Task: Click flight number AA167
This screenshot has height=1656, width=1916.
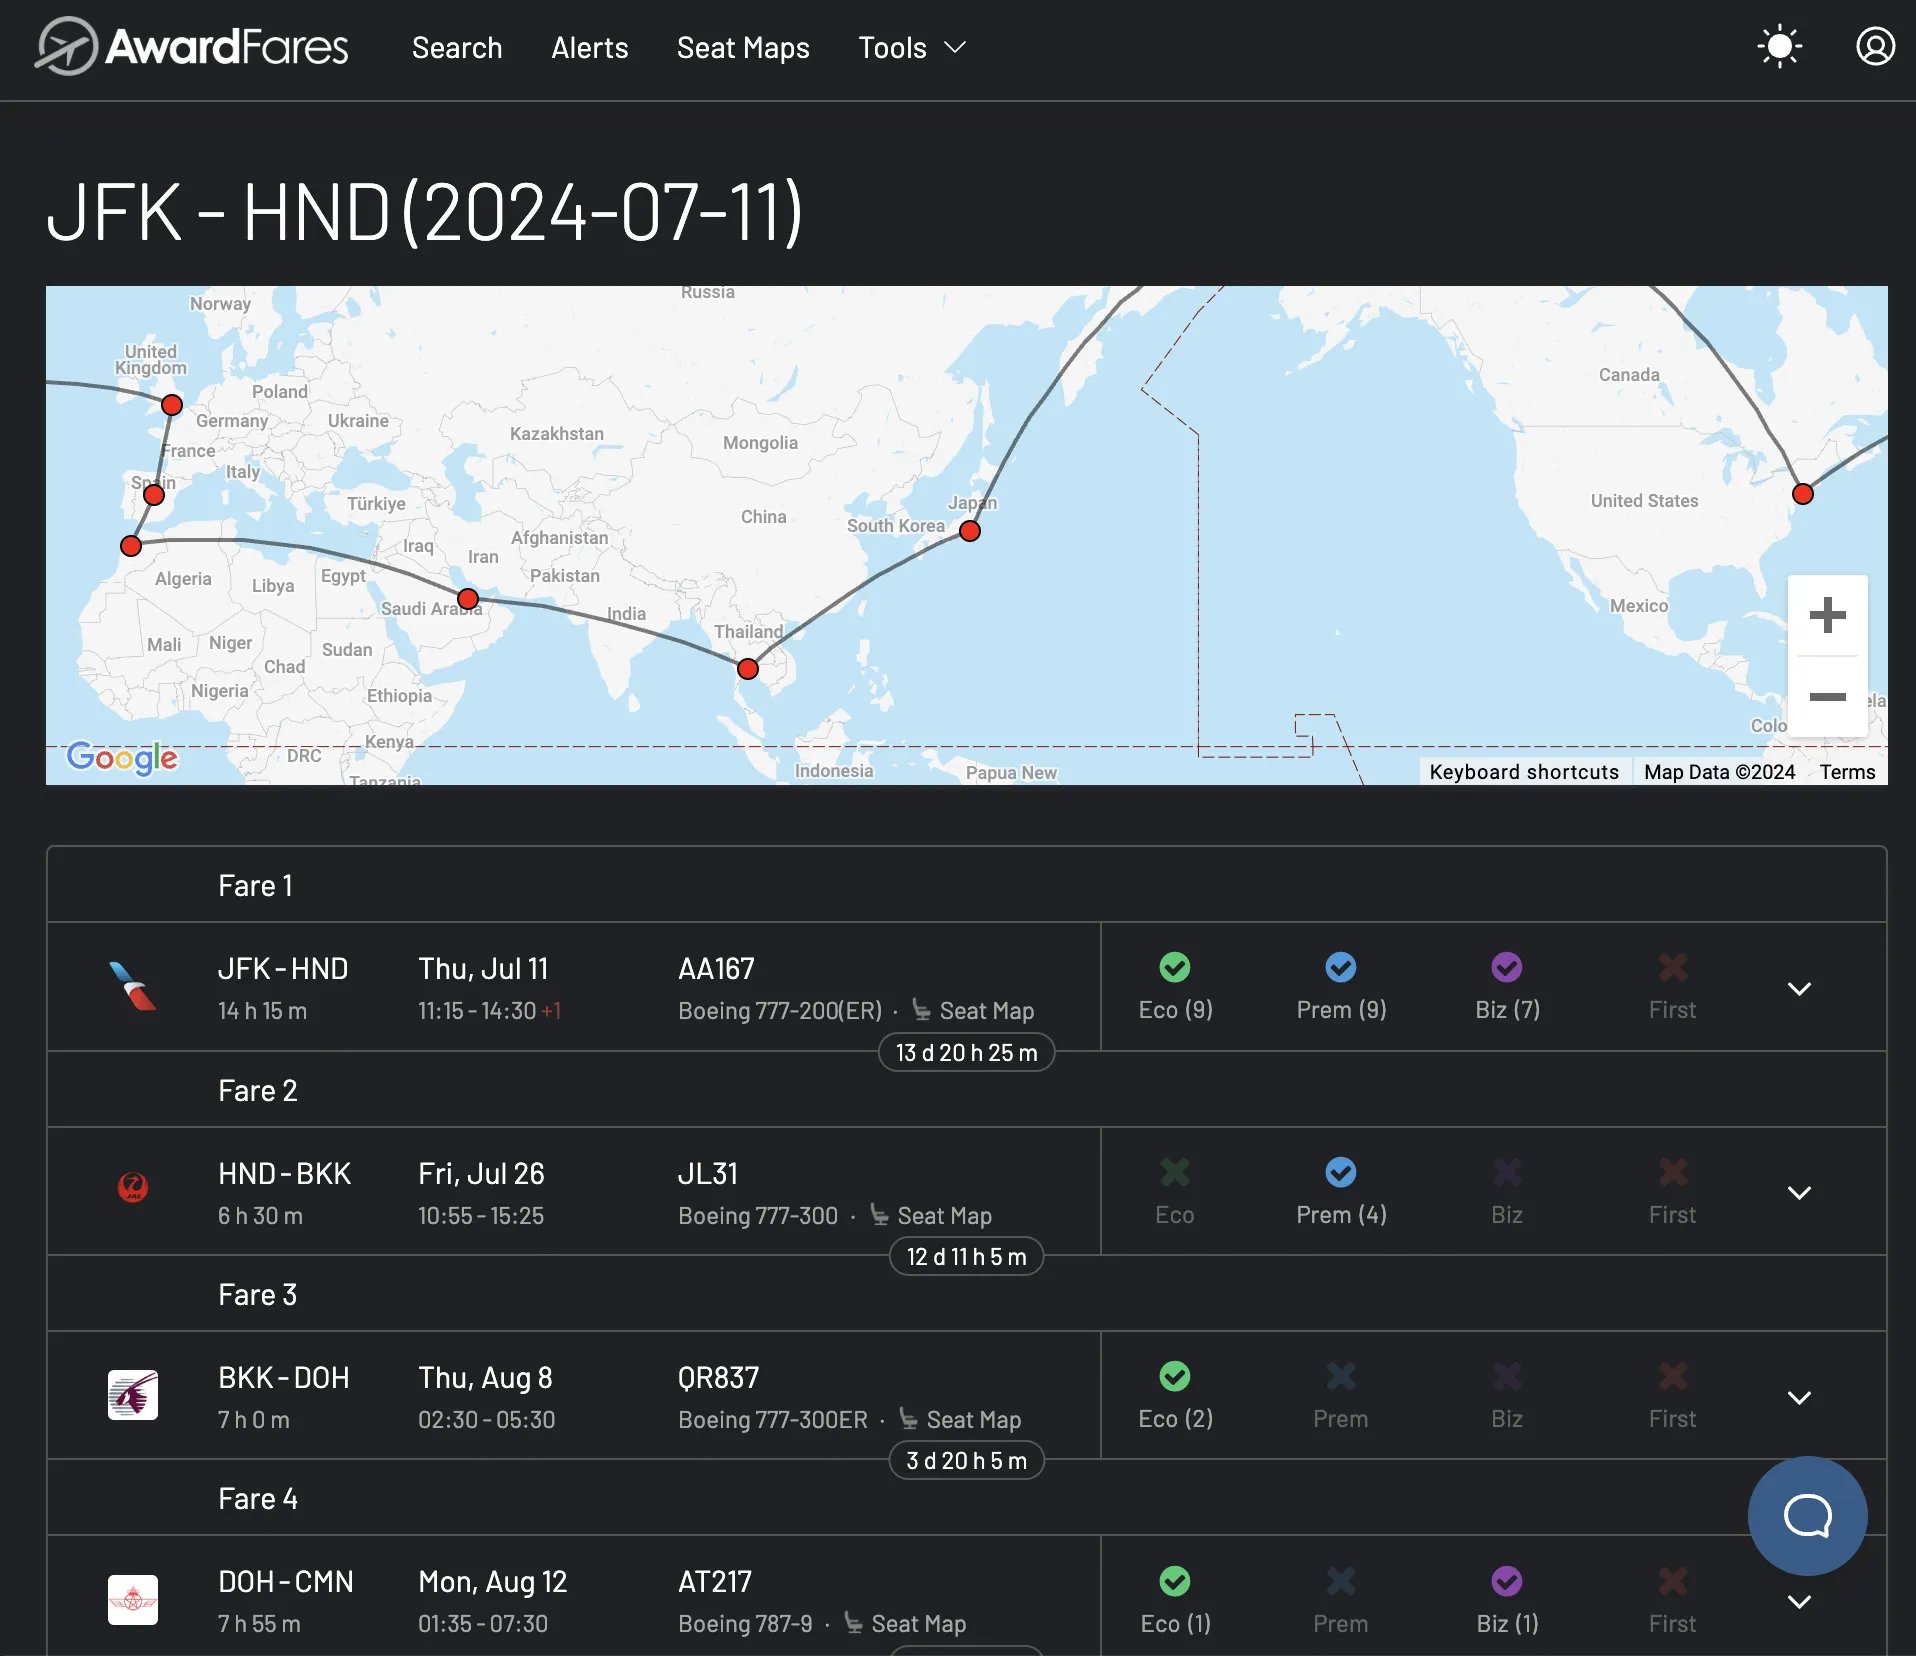Action: click(716, 968)
